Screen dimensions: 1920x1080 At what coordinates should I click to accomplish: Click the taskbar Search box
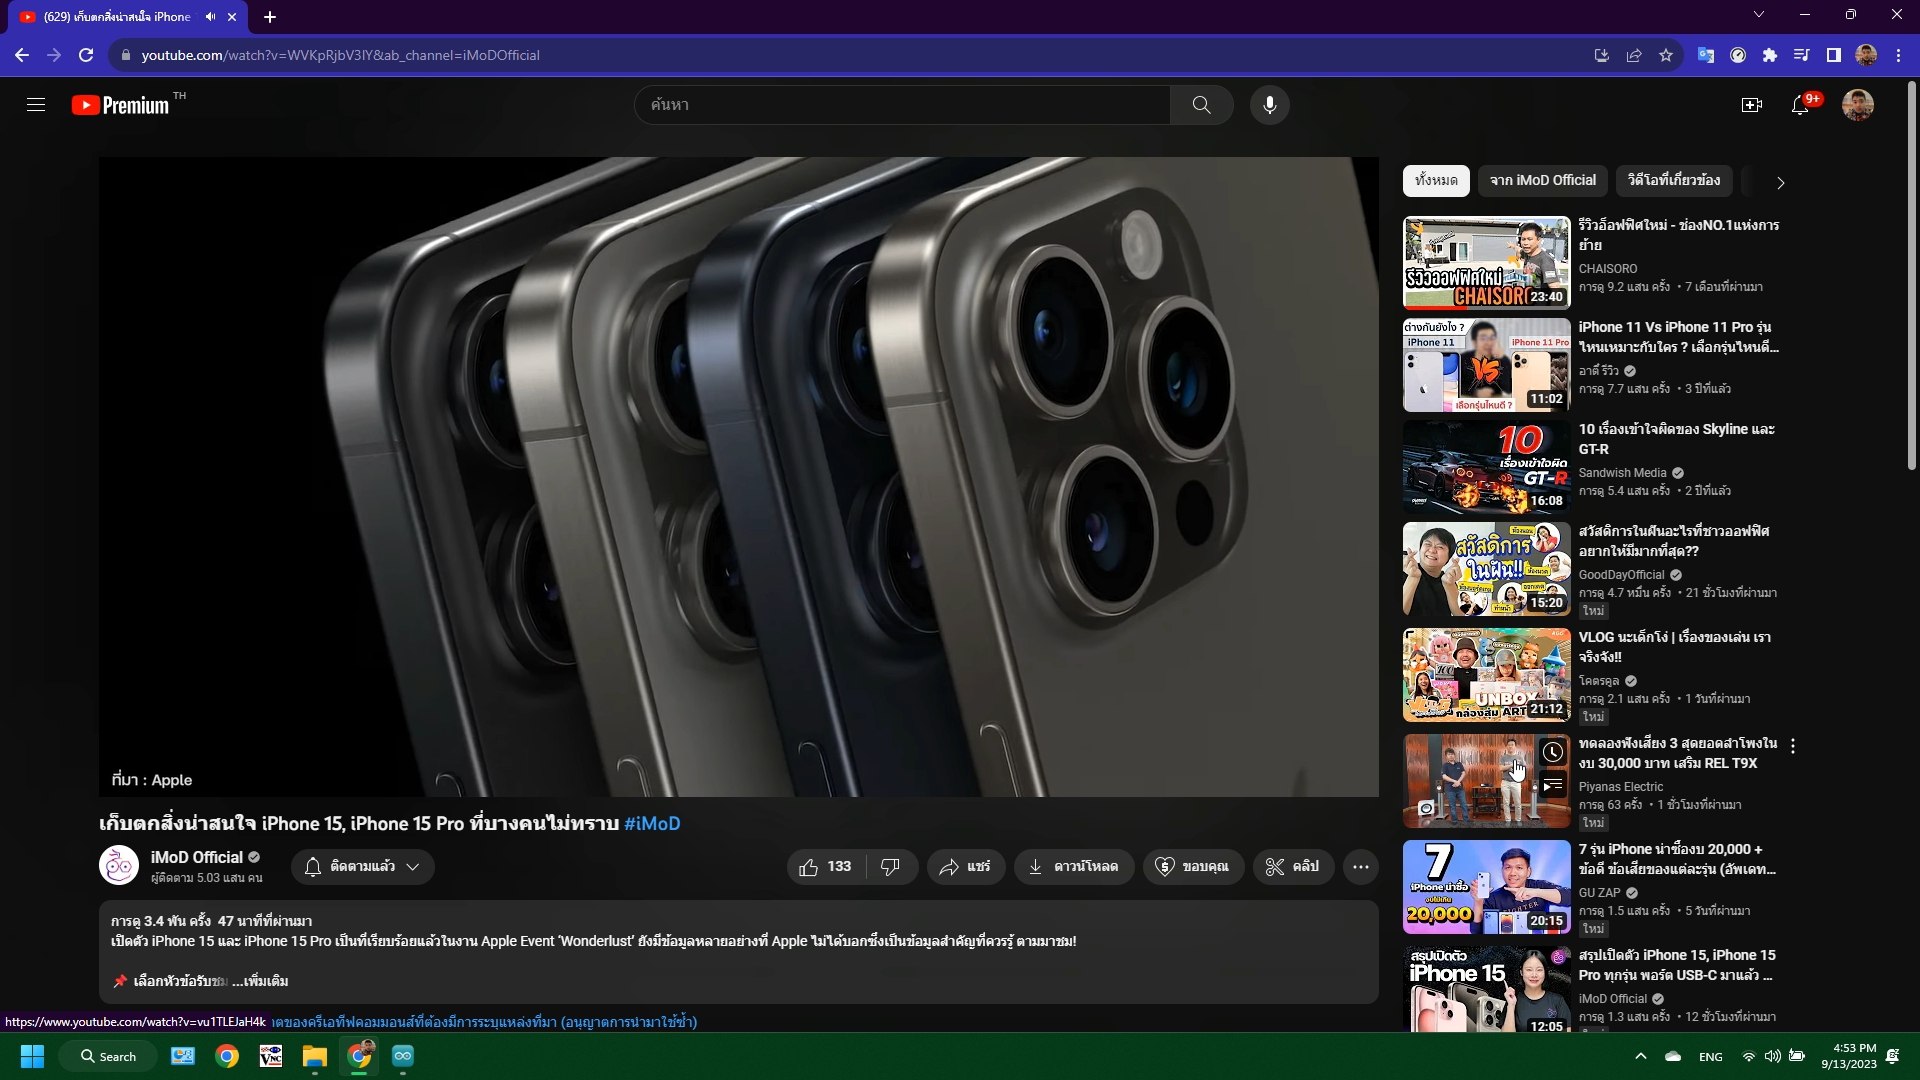pos(108,1056)
